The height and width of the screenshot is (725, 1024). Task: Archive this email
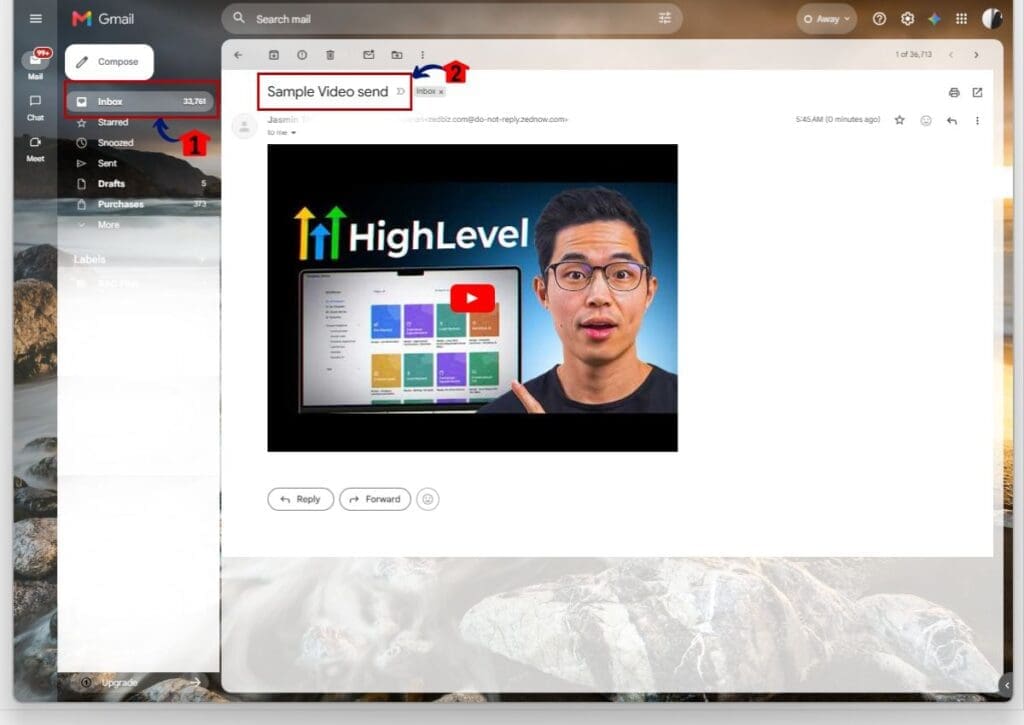[274, 55]
